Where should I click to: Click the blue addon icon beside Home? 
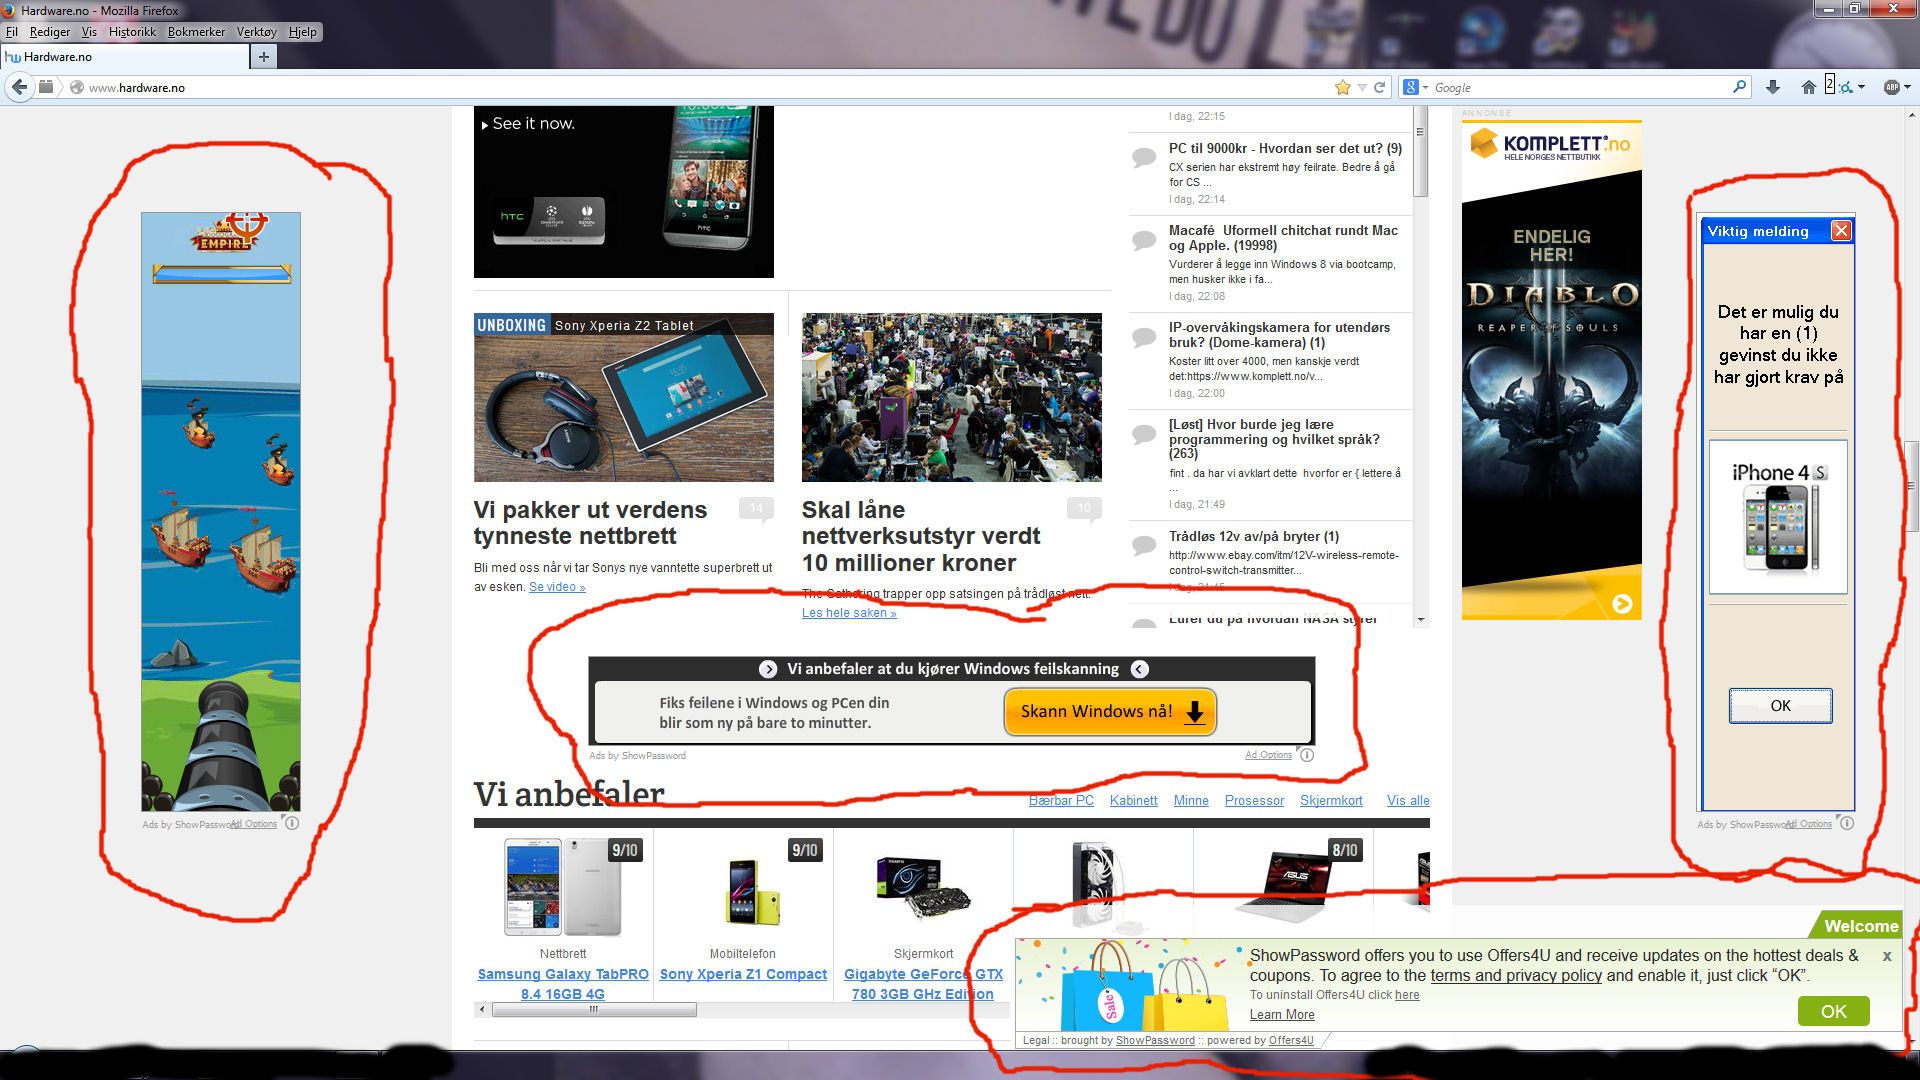(1846, 87)
